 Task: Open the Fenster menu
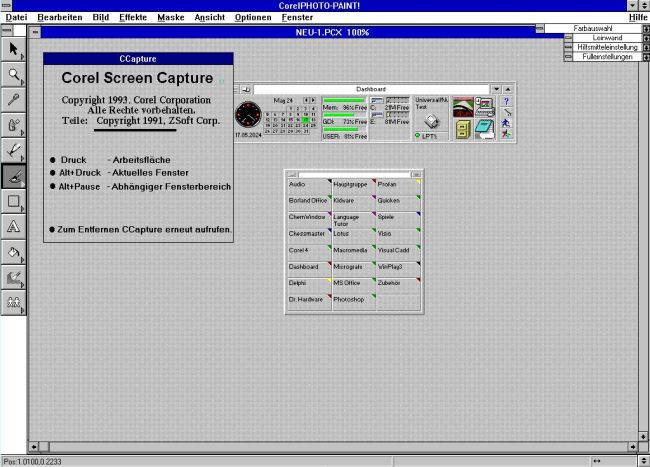coord(297,17)
